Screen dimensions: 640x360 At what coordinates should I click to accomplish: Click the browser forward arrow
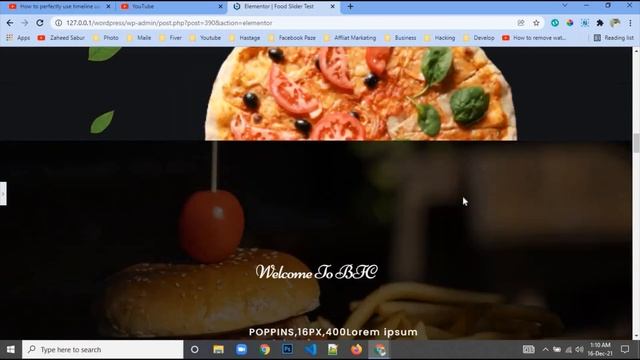click(x=24, y=23)
